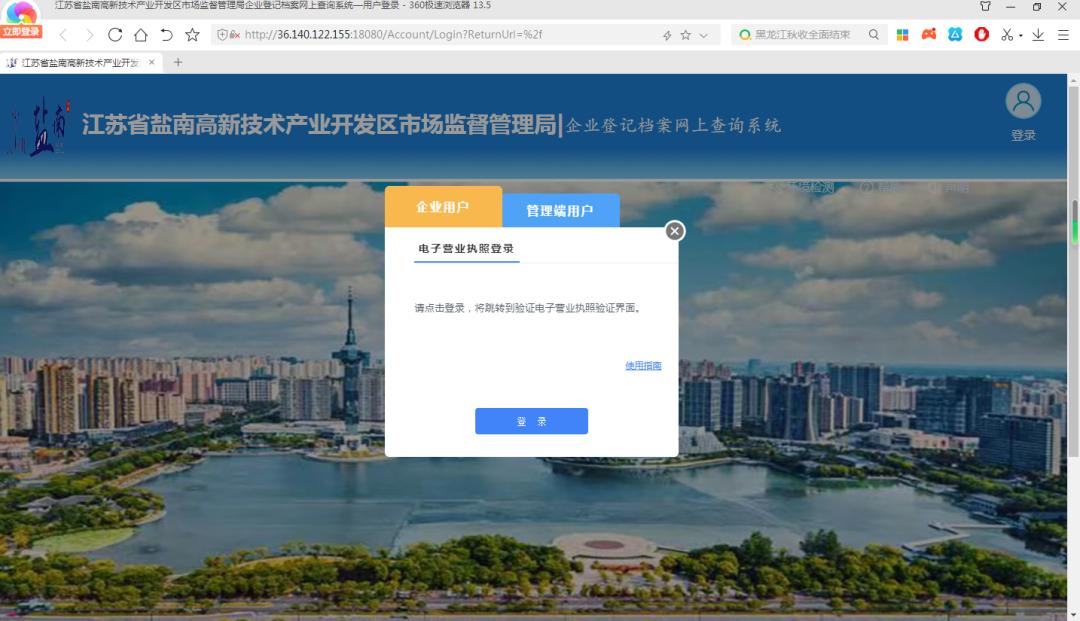The image size is (1080, 621).
Task: Reload the page with refresh icon
Action: click(x=115, y=34)
